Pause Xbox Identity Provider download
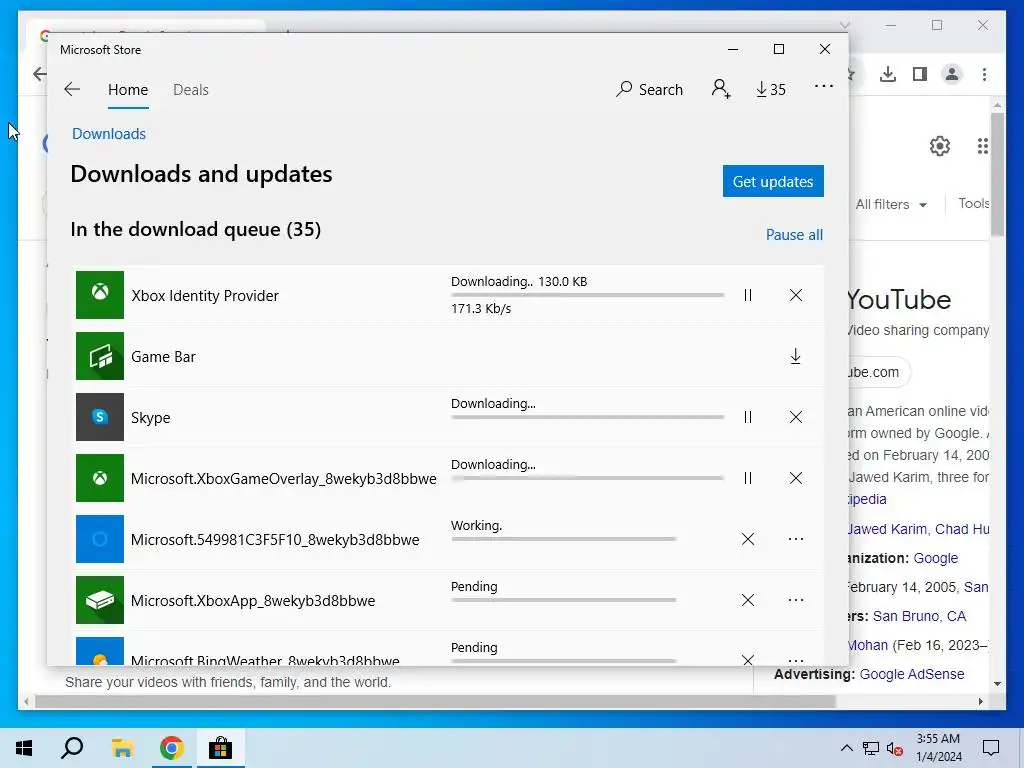Viewport: 1024px width, 768px height. [748, 295]
